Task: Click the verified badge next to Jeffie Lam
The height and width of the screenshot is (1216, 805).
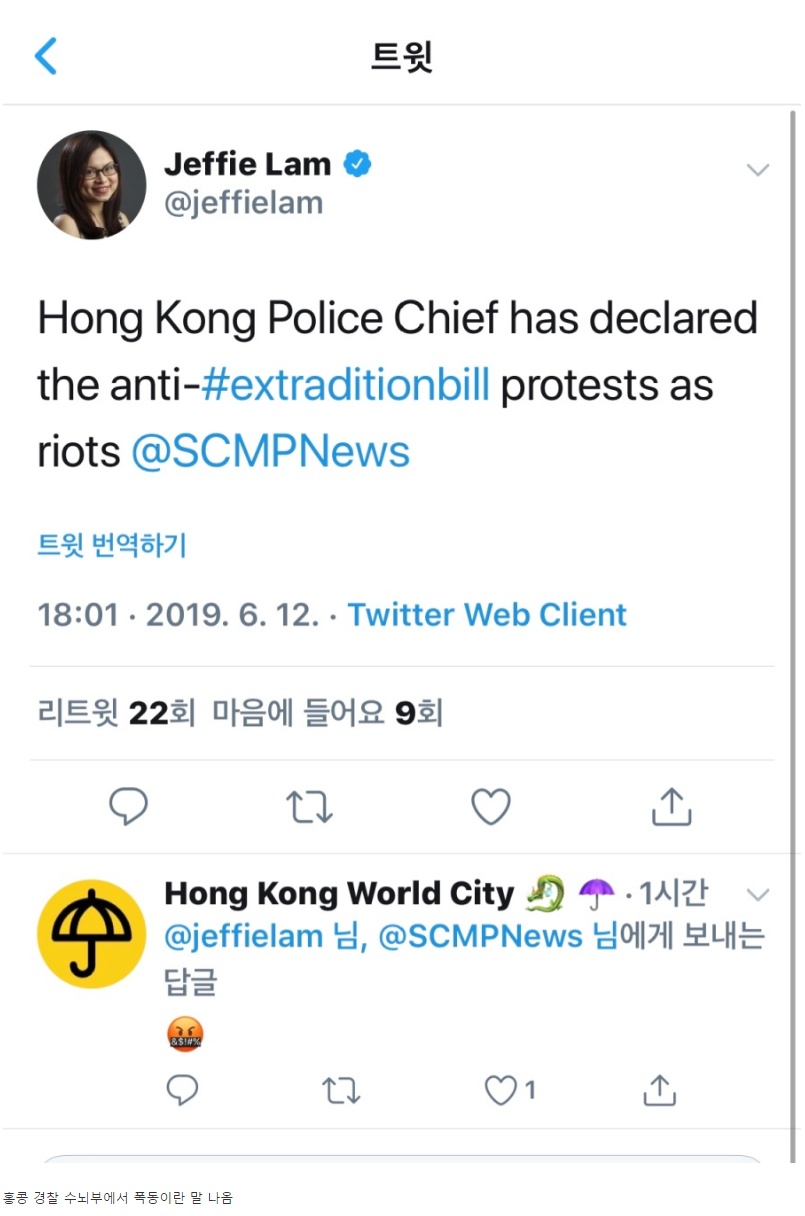Action: pos(356,163)
